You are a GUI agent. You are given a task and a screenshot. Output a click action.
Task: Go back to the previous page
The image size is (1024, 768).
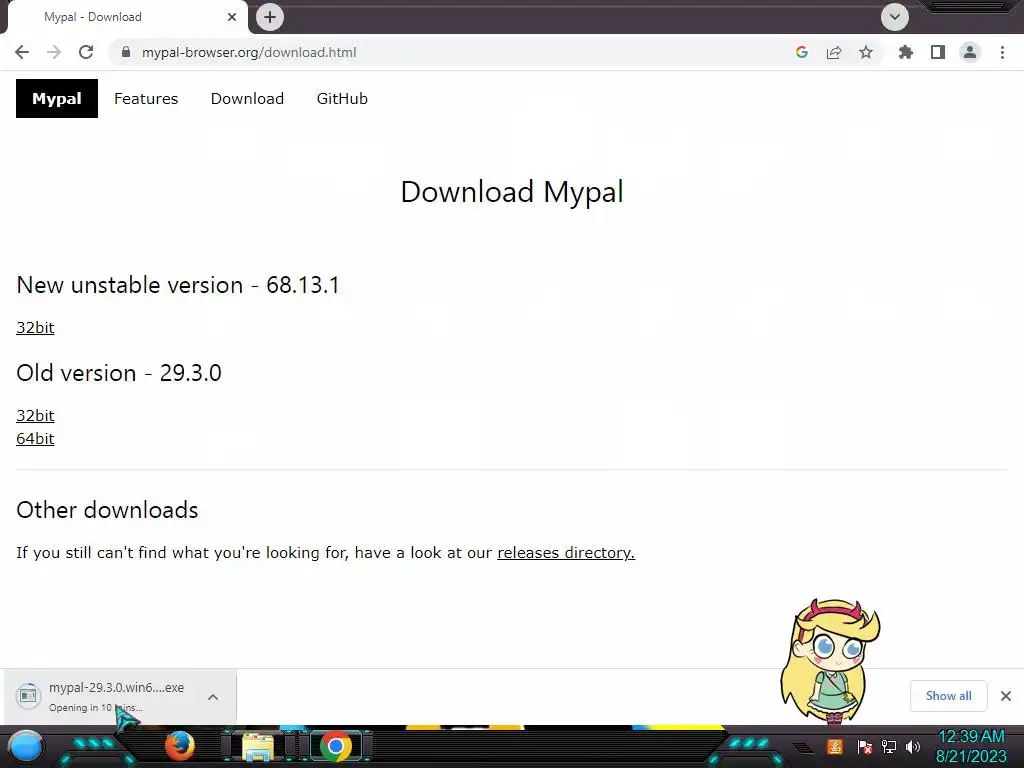22,52
